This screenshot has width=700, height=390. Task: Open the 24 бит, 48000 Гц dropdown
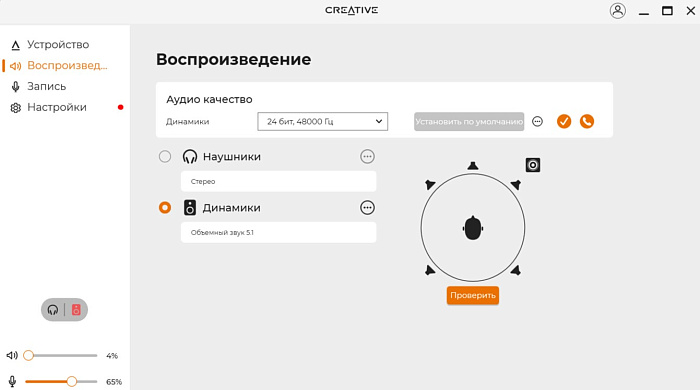click(322, 121)
